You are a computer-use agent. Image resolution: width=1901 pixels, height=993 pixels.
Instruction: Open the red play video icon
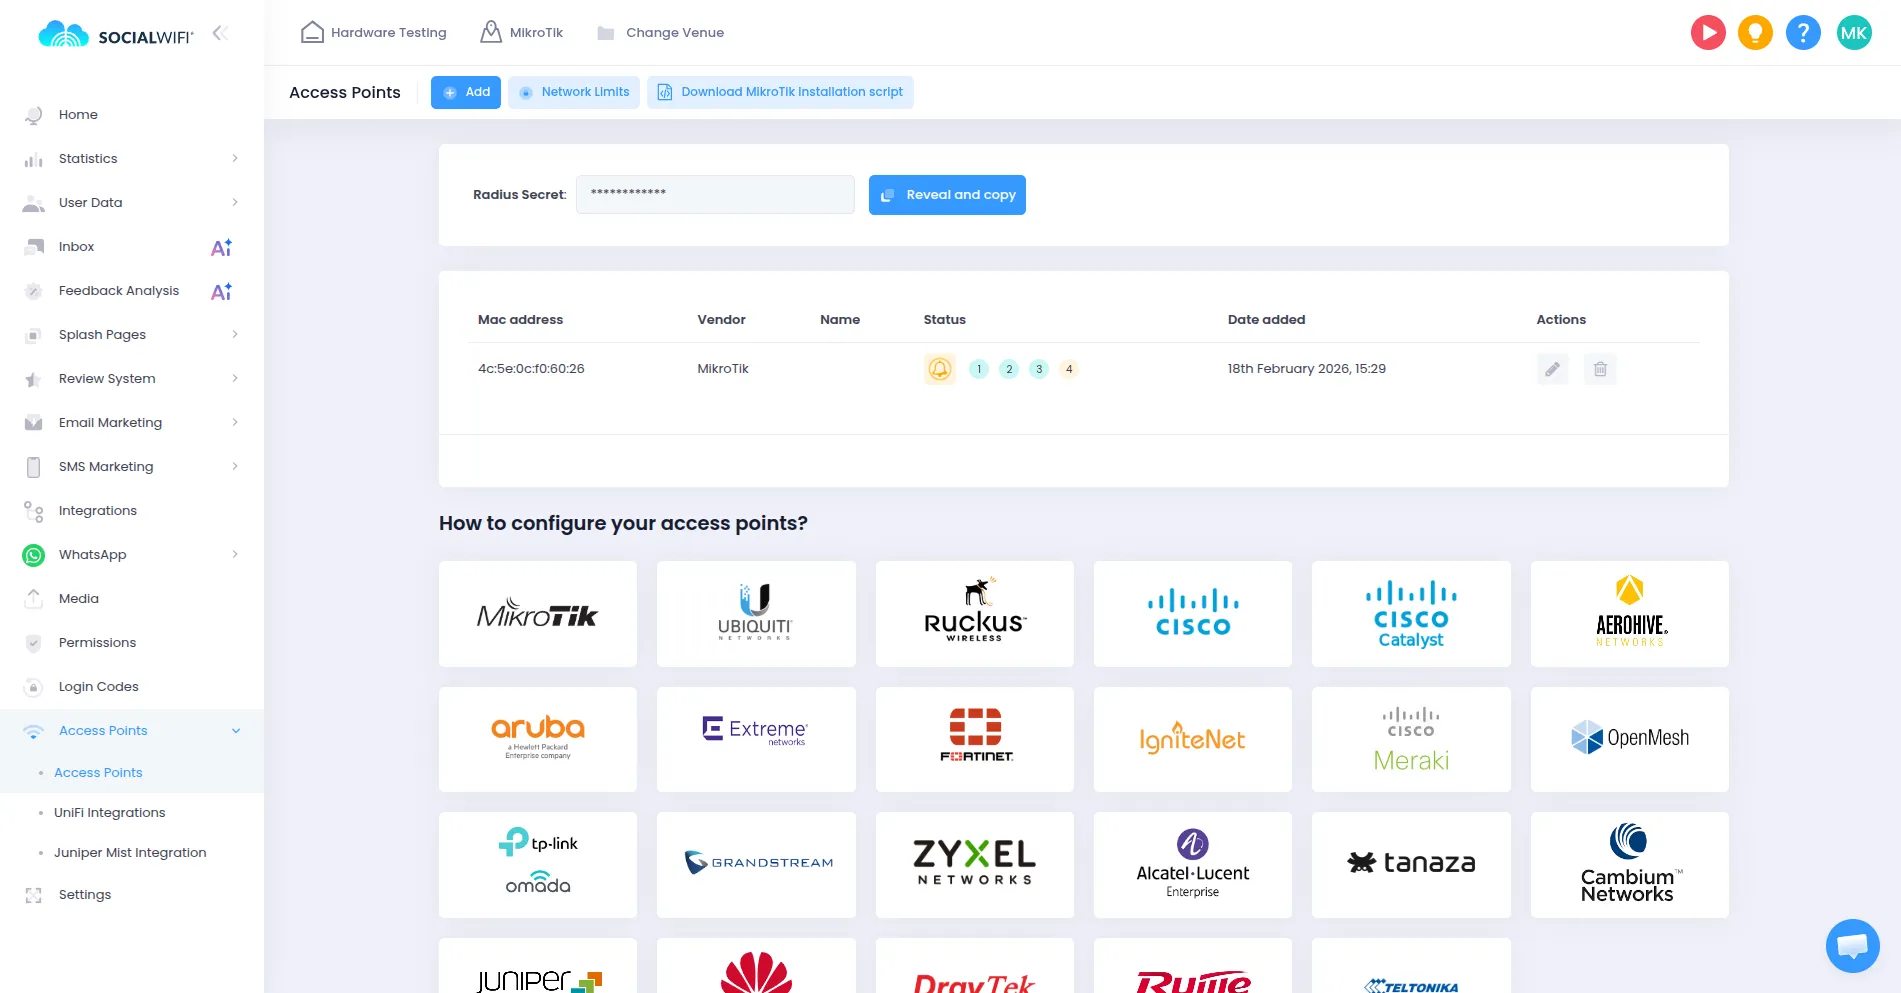[1708, 33]
